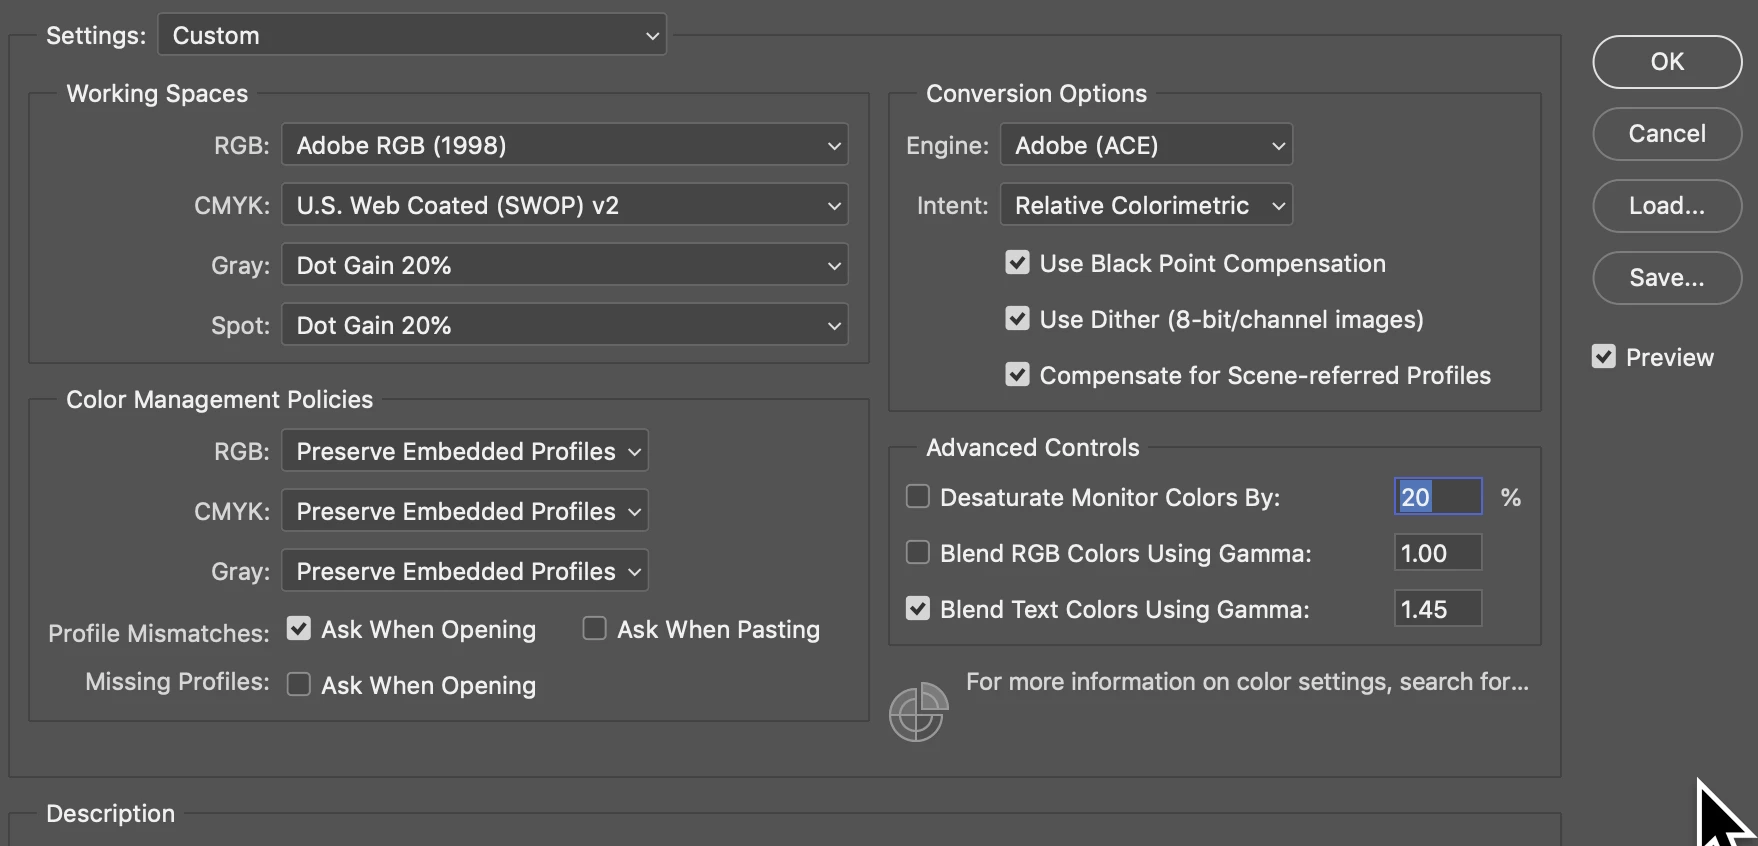This screenshot has height=846, width=1758.
Task: Disable the Preview checkbox
Action: pyautogui.click(x=1603, y=357)
